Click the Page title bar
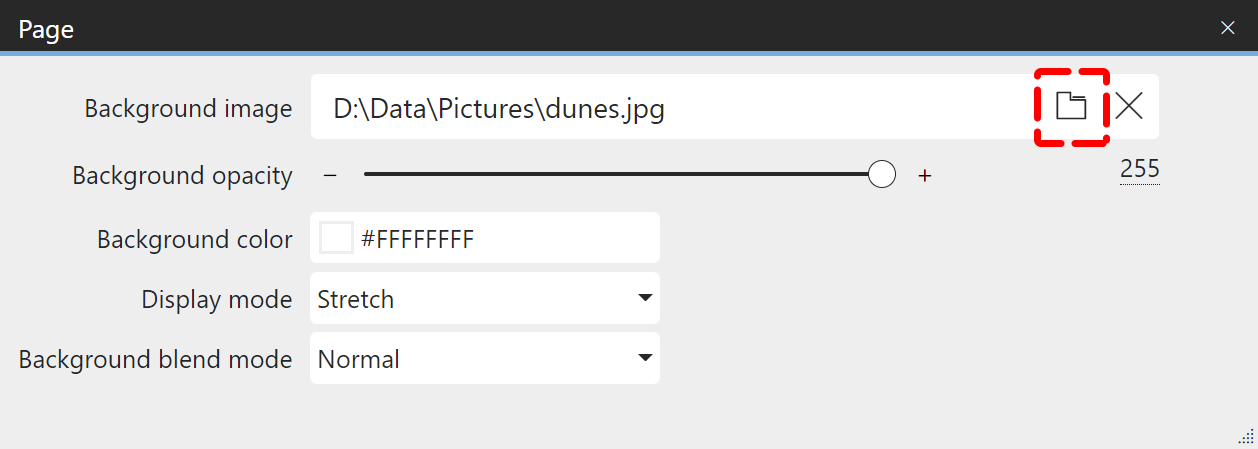Screen dimensions: 1258x449 (600, 28)
